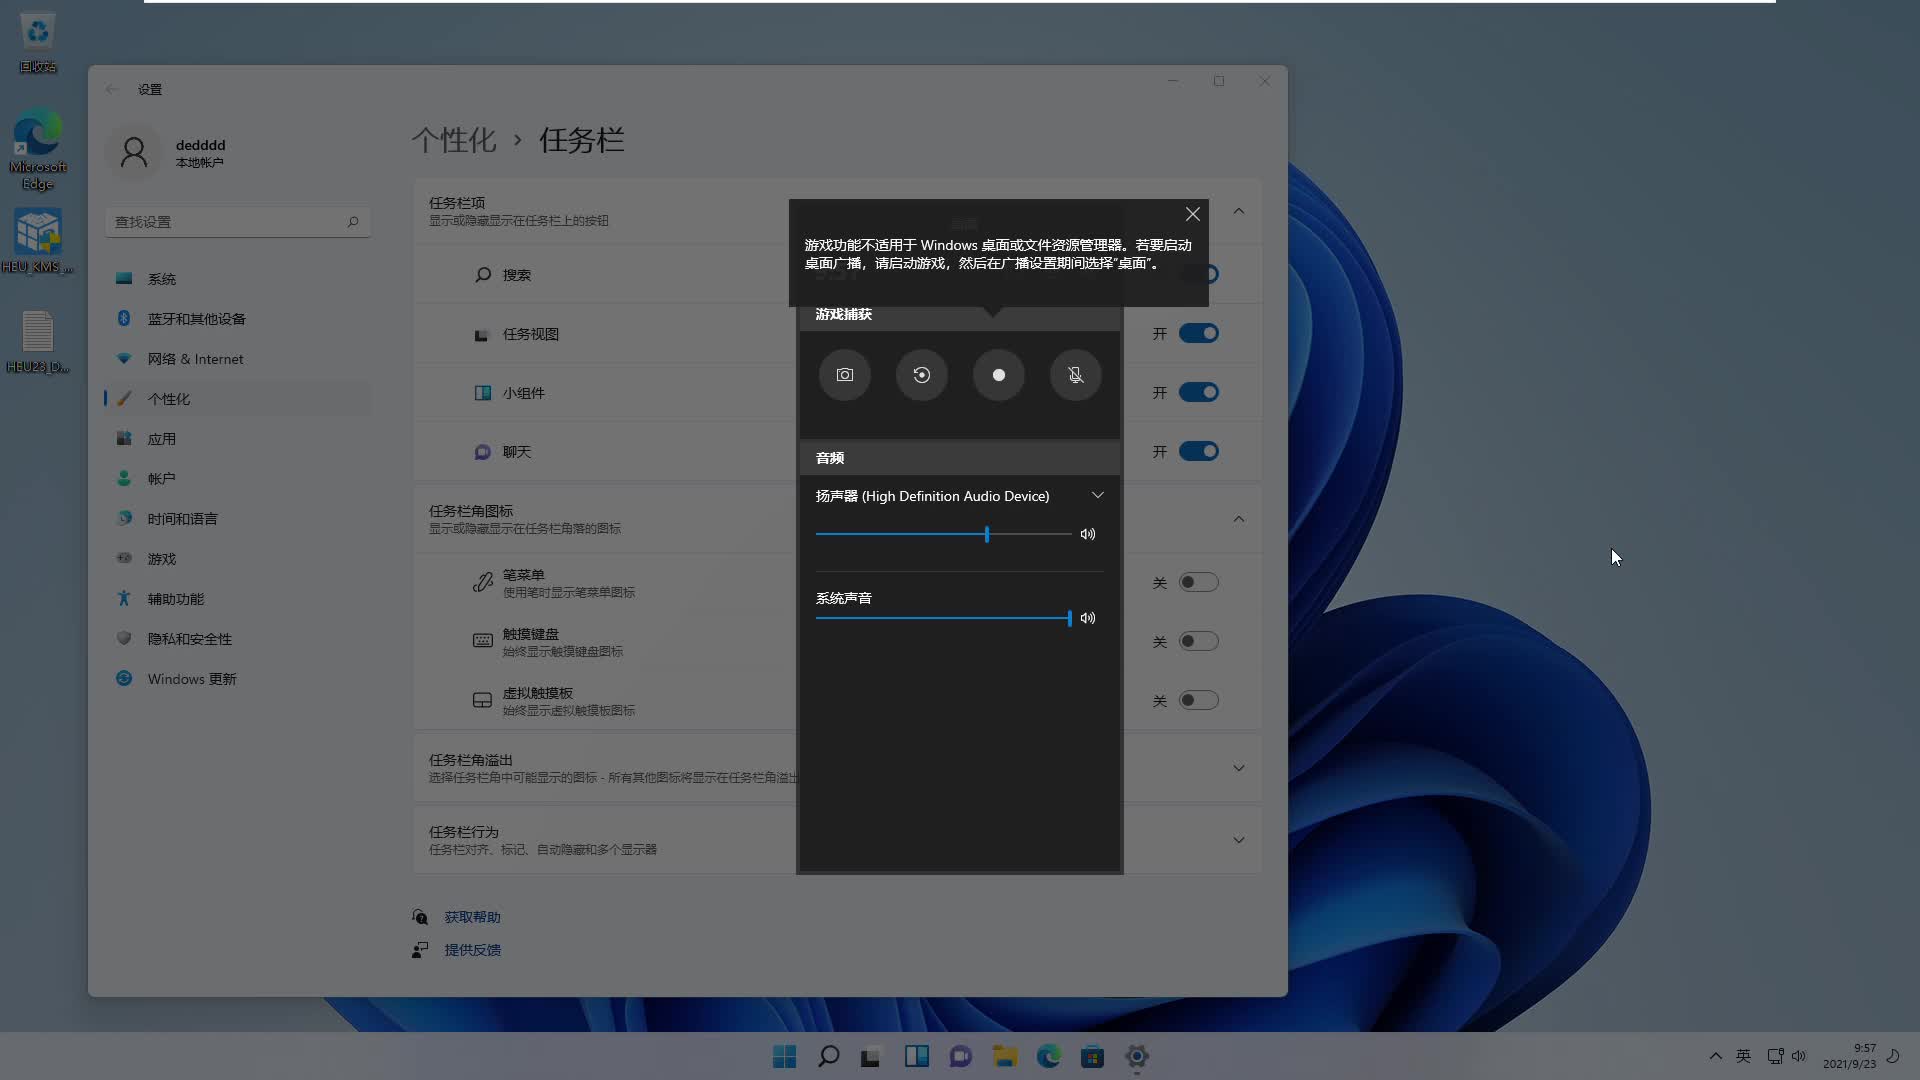
Task: Launch Edge from the taskbar
Action: (1049, 1056)
